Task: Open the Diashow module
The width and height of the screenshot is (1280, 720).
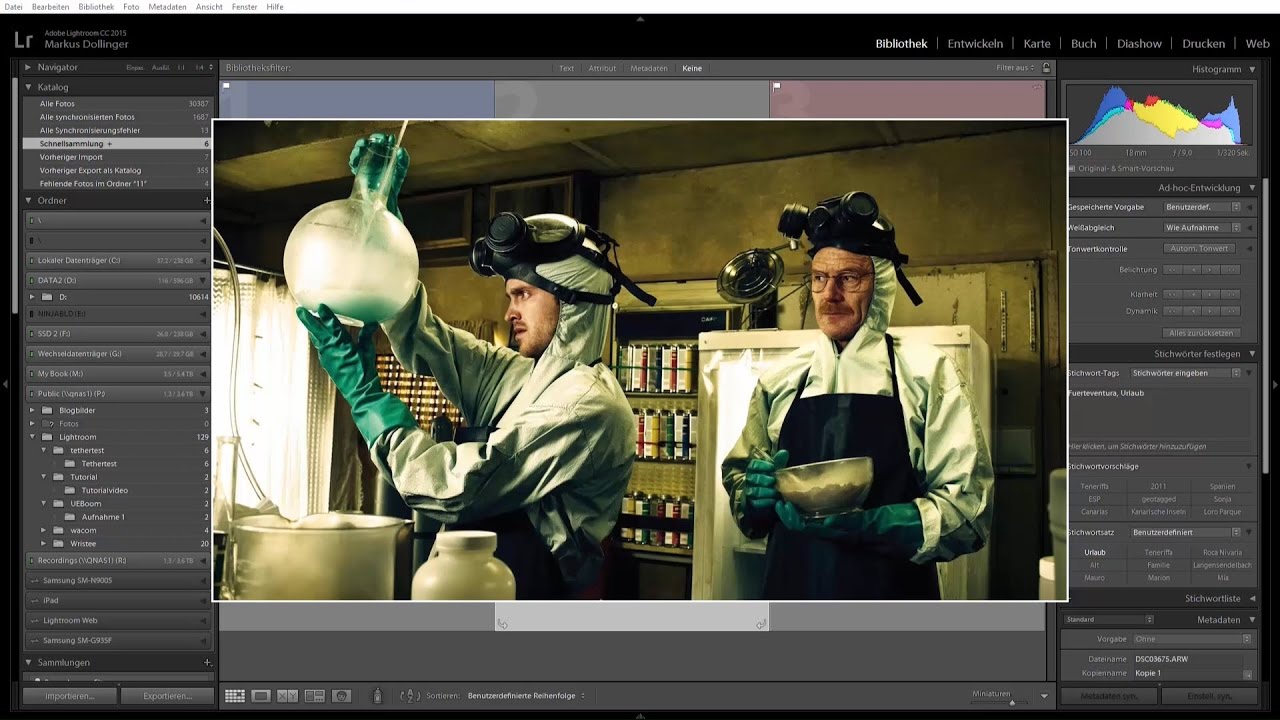Action: [1139, 44]
